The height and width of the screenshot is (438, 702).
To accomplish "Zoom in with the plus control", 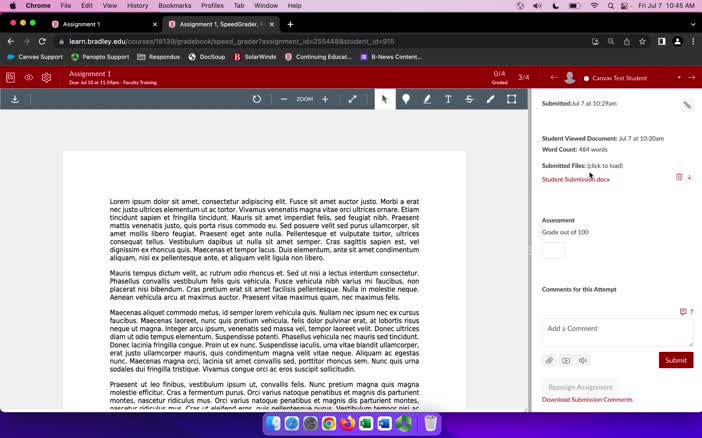I will [x=325, y=99].
